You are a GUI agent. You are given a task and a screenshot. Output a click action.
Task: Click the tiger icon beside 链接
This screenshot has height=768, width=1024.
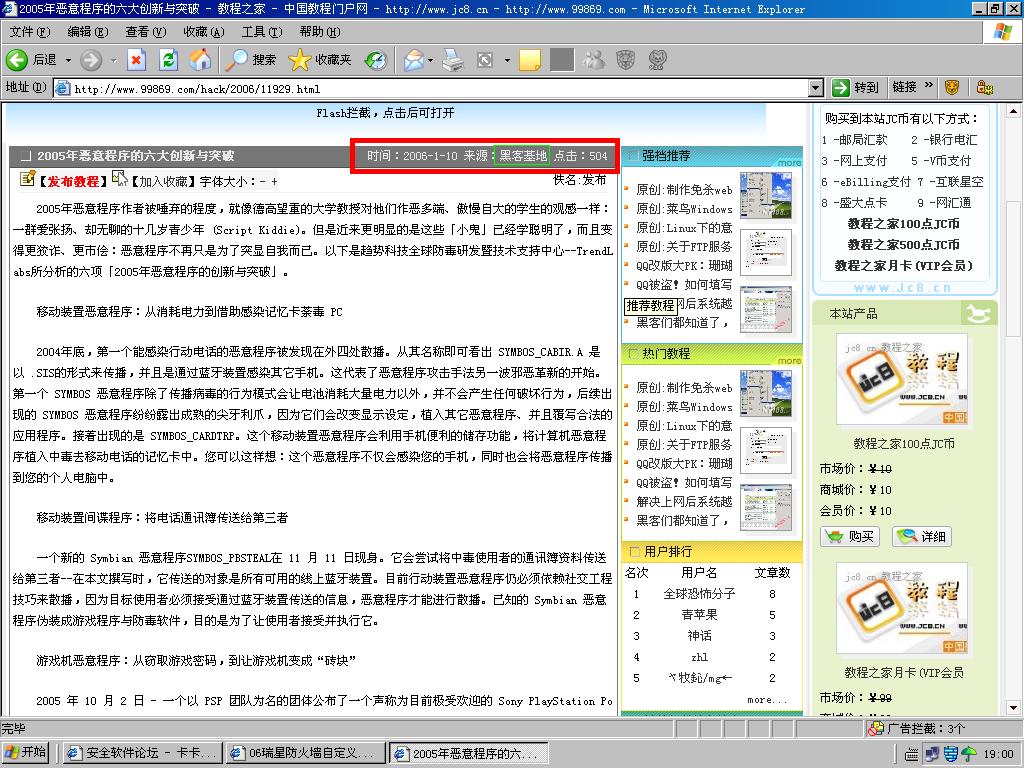pos(953,87)
